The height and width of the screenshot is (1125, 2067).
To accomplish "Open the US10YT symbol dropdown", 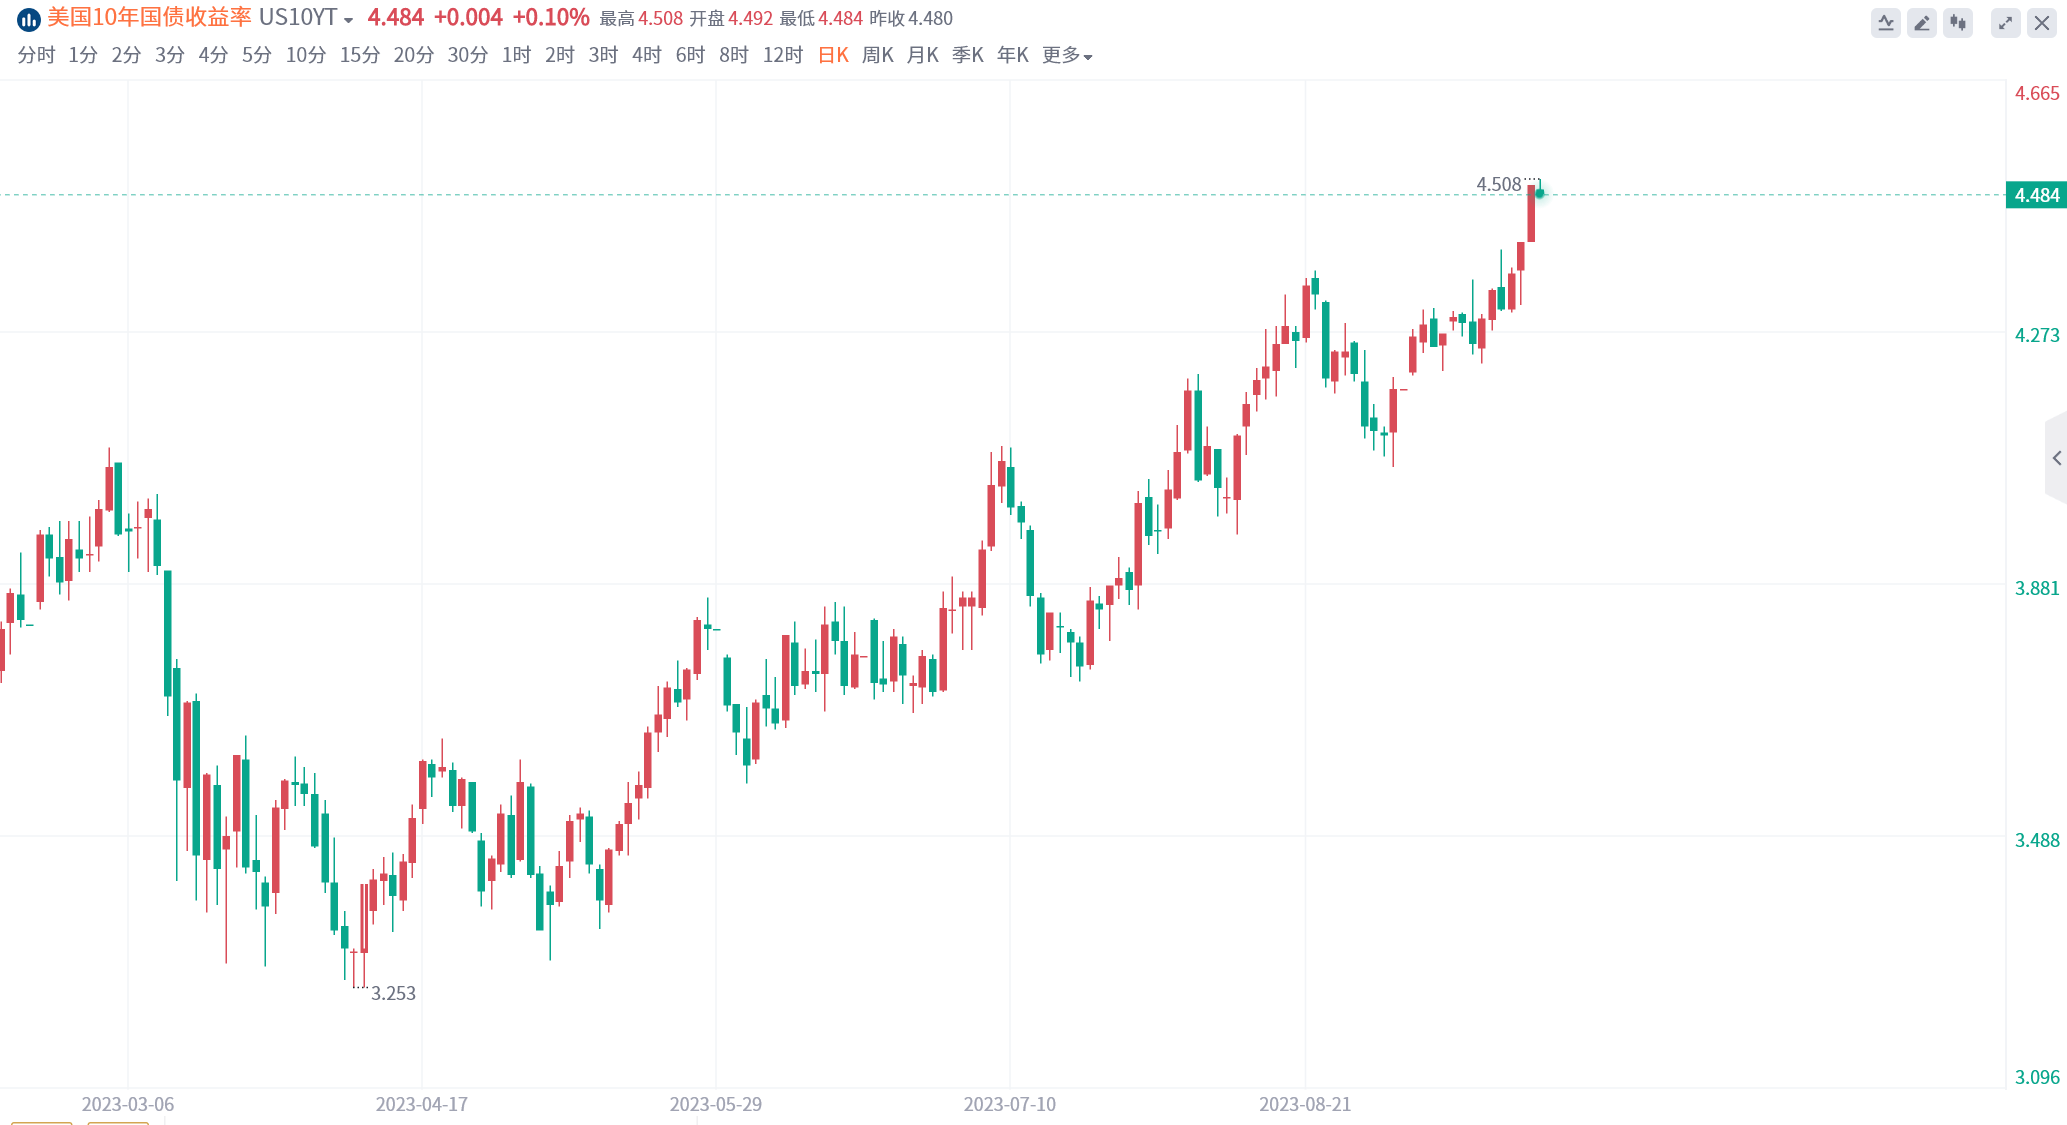I will click(306, 18).
